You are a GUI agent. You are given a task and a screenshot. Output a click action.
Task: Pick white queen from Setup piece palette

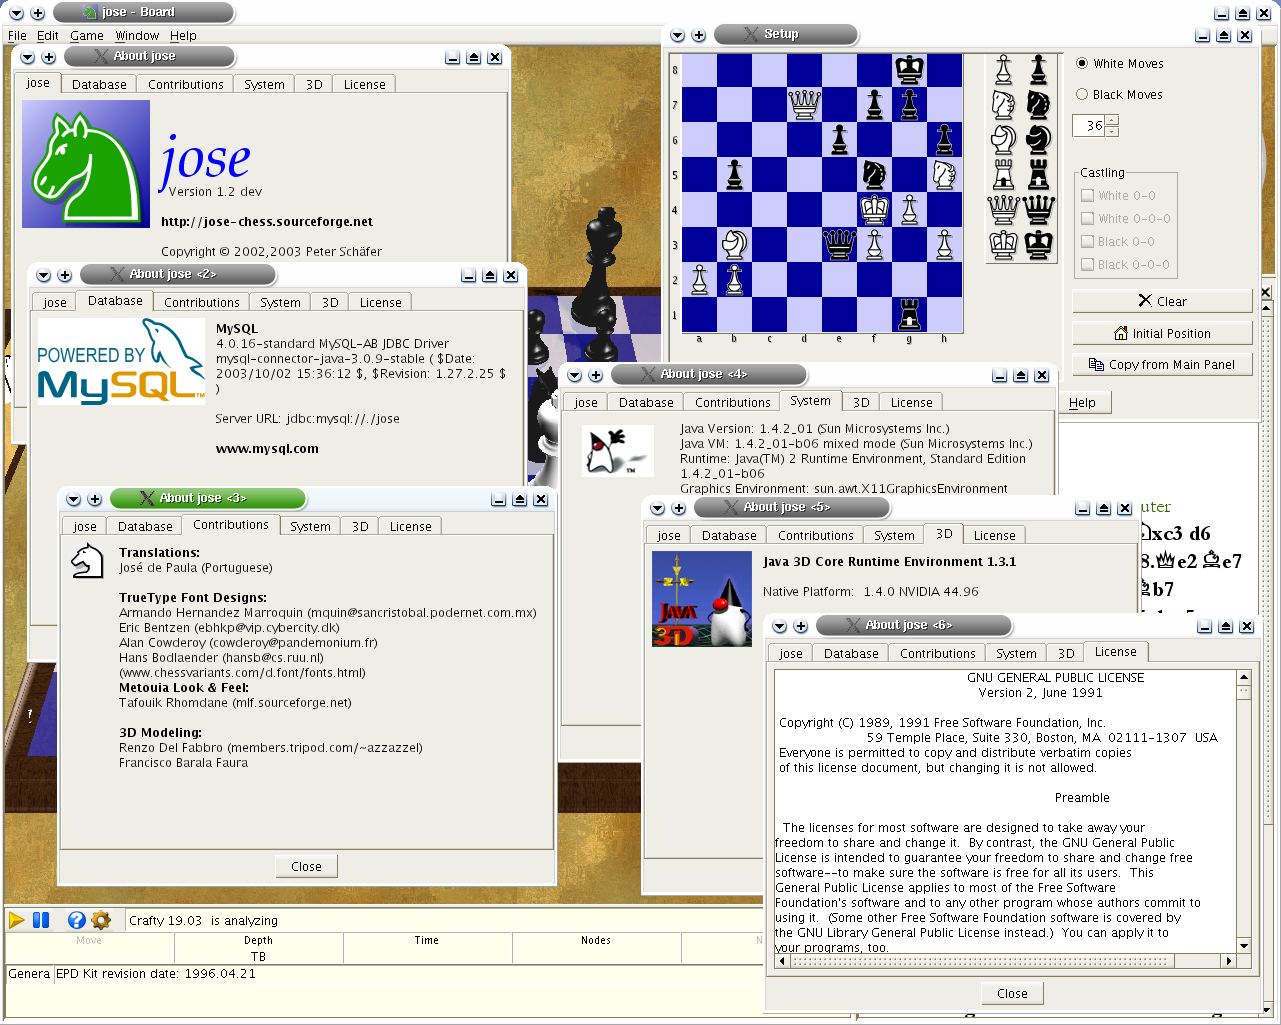tap(1004, 209)
